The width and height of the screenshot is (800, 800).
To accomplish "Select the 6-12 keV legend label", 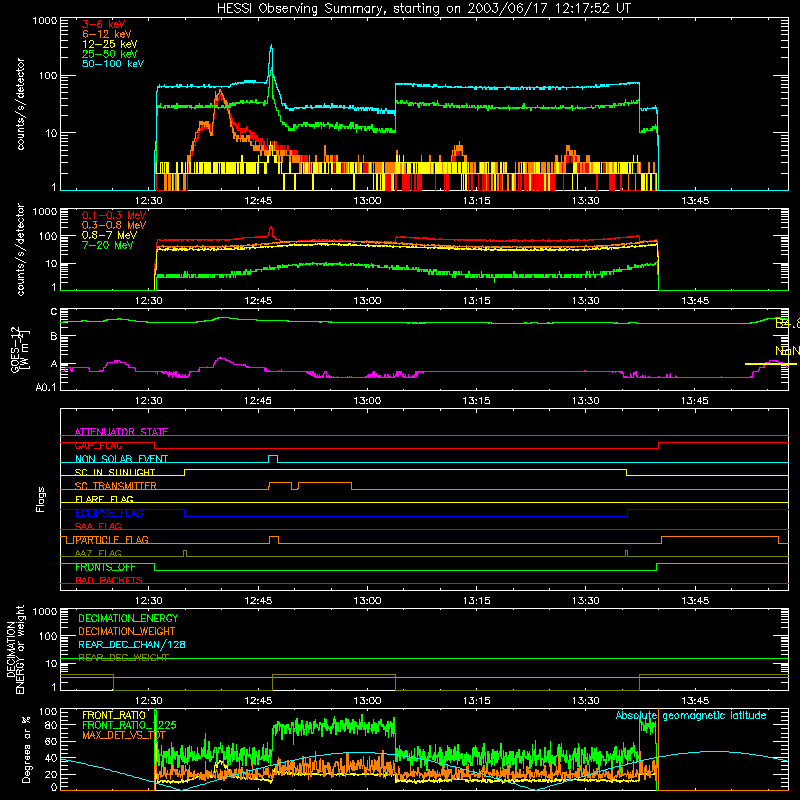I will coord(107,34).
